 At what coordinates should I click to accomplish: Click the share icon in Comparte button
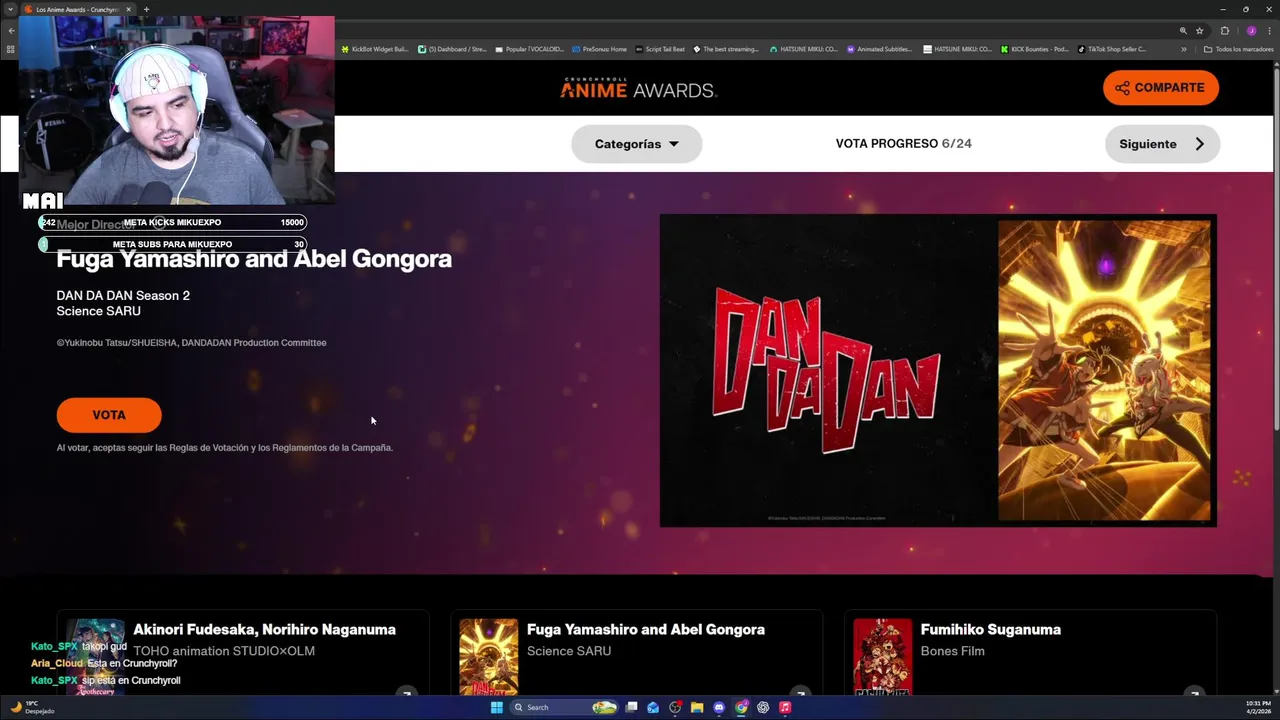click(x=1122, y=88)
